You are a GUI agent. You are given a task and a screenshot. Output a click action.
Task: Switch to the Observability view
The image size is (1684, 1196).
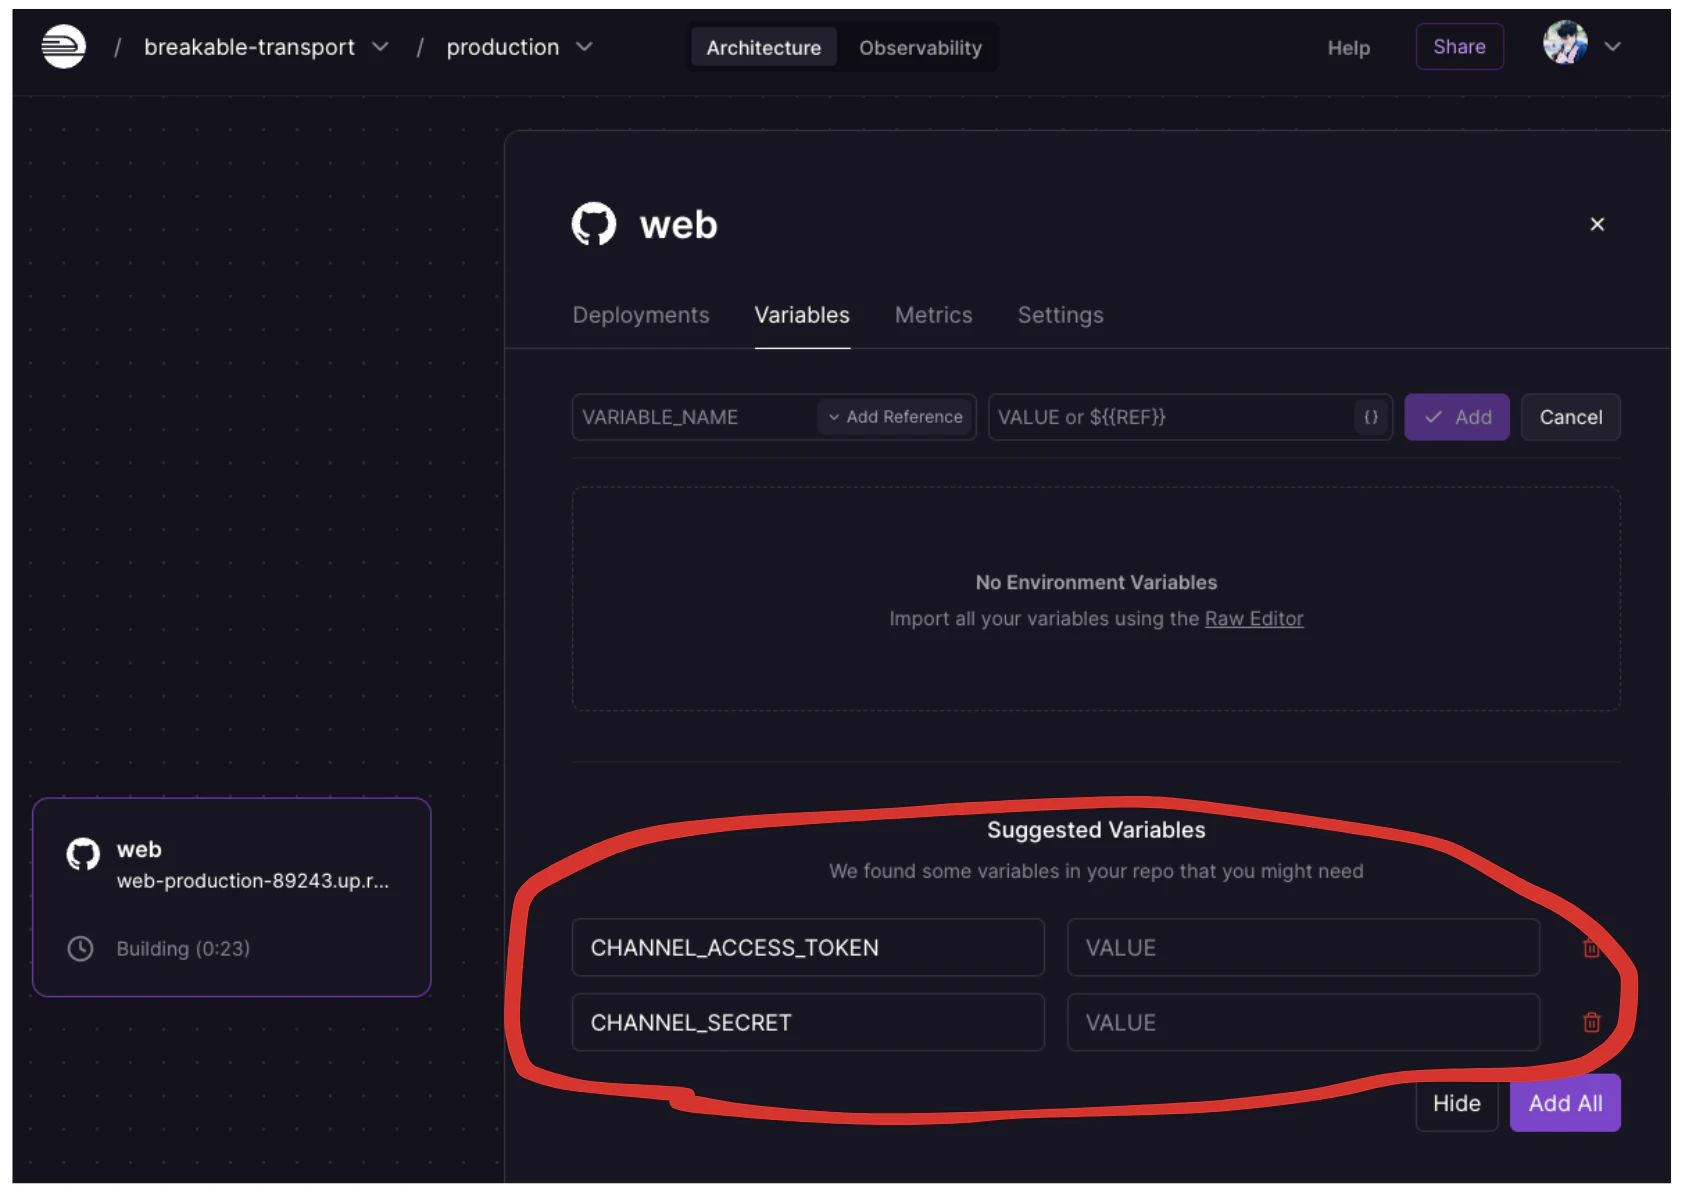pos(920,47)
